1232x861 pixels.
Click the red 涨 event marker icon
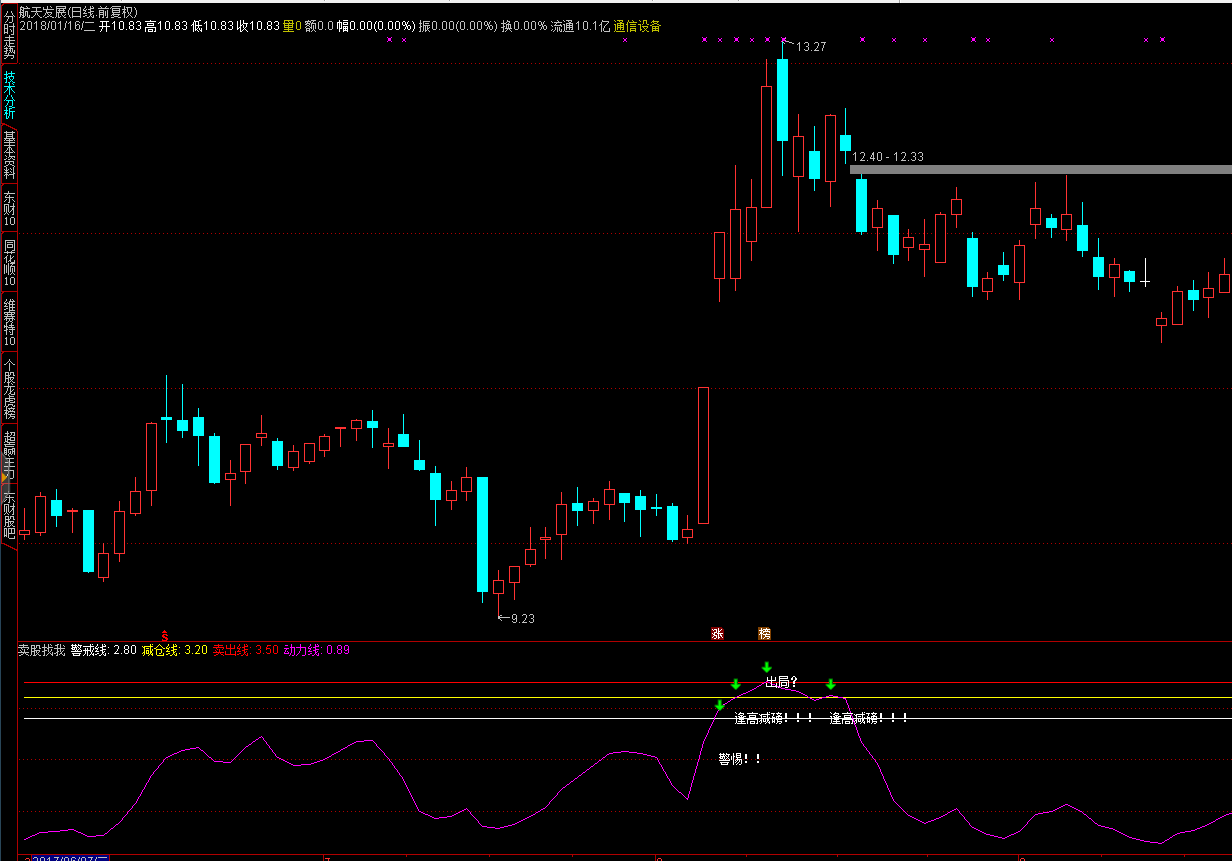click(717, 633)
